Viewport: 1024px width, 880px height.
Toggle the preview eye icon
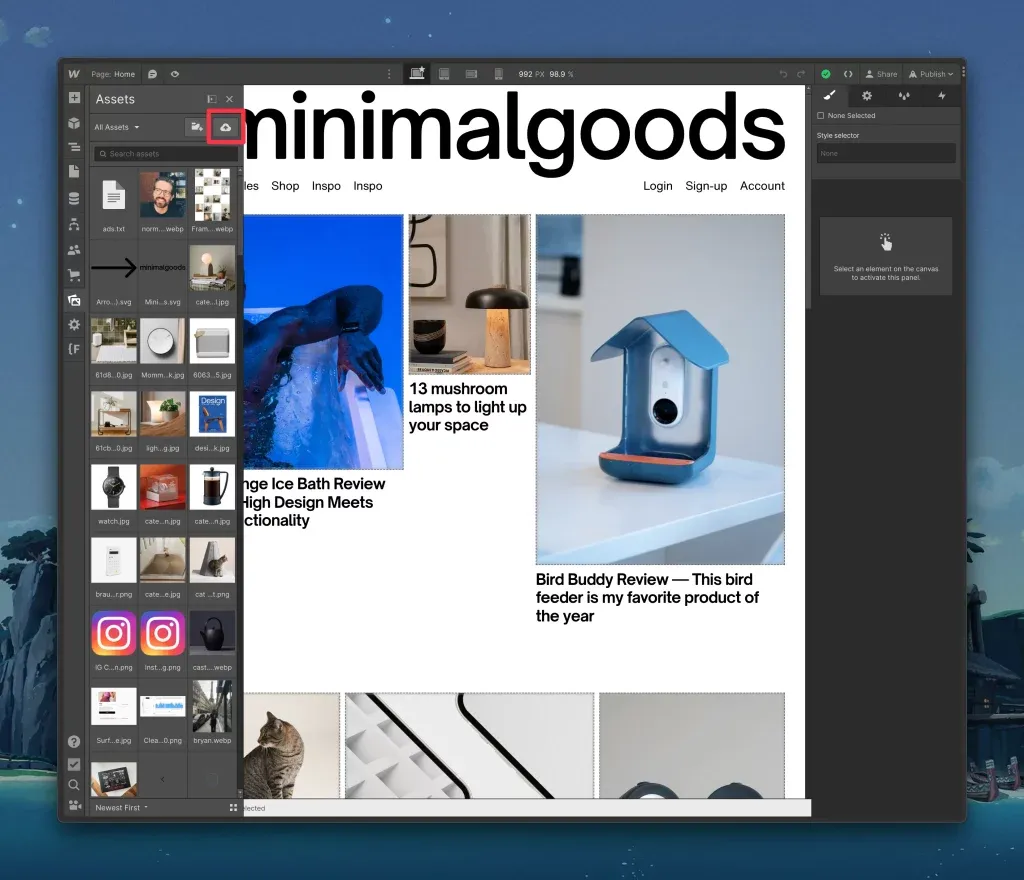pyautogui.click(x=175, y=74)
